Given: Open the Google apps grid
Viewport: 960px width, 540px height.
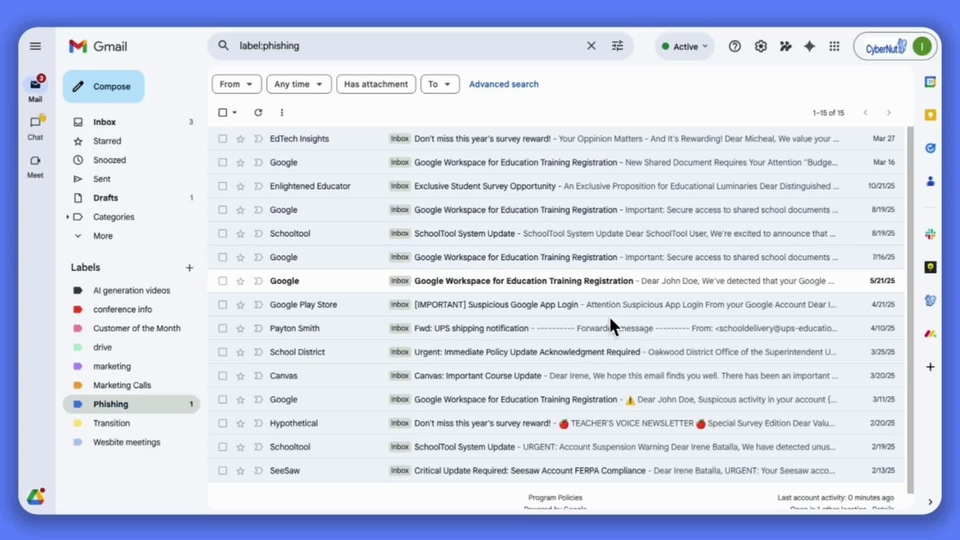Looking at the screenshot, I should pyautogui.click(x=834, y=47).
